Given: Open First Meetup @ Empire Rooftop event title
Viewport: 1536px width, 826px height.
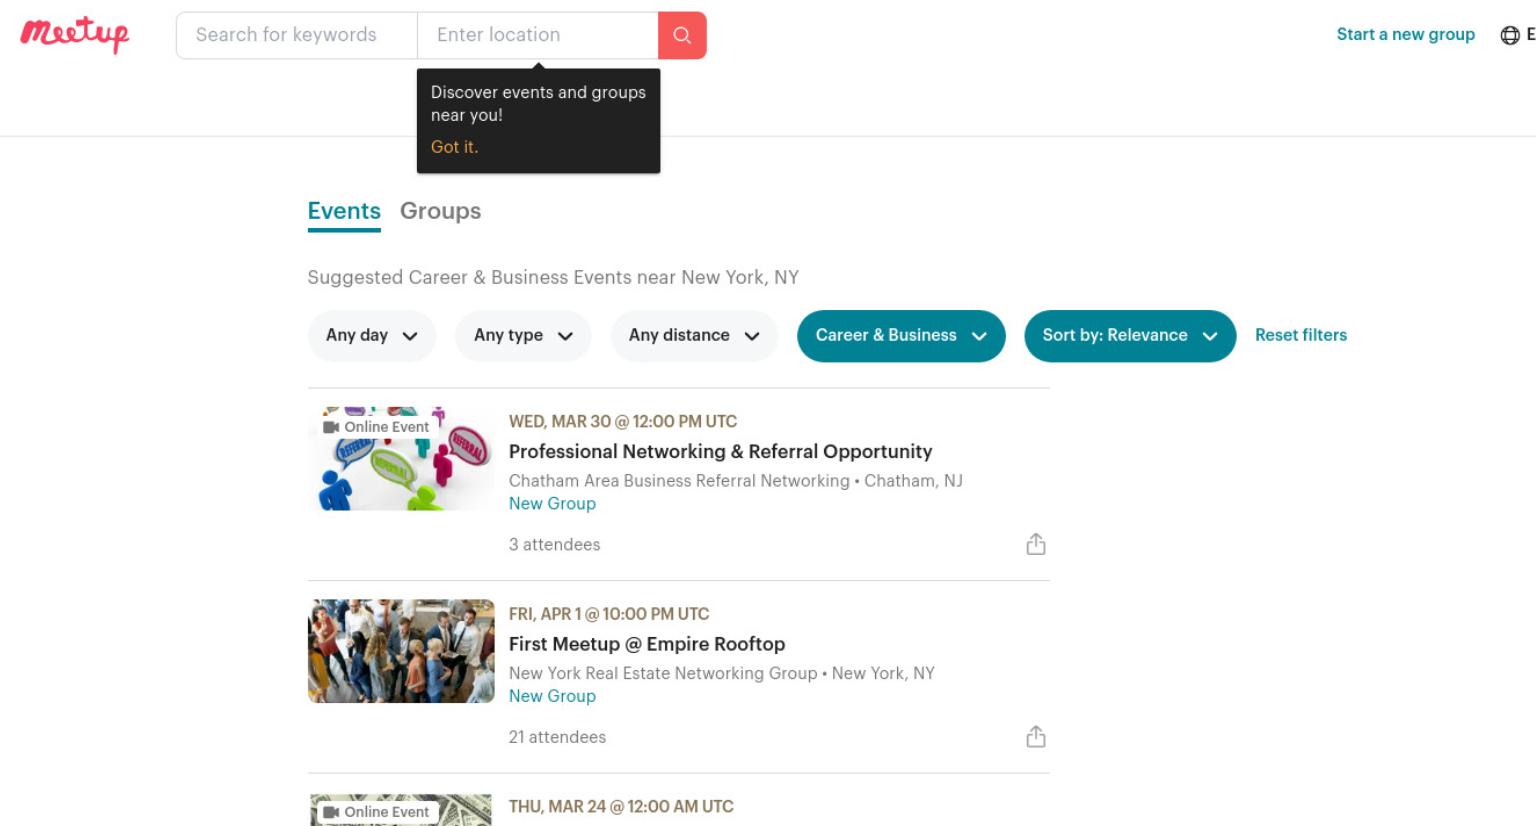Looking at the screenshot, I should [x=647, y=644].
